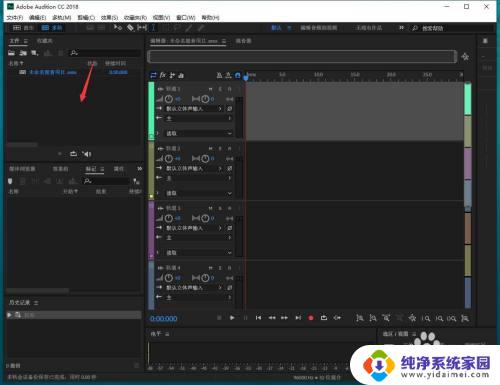Open the 多轨(M) menu
The height and width of the screenshot is (385, 500).
point(61,17)
